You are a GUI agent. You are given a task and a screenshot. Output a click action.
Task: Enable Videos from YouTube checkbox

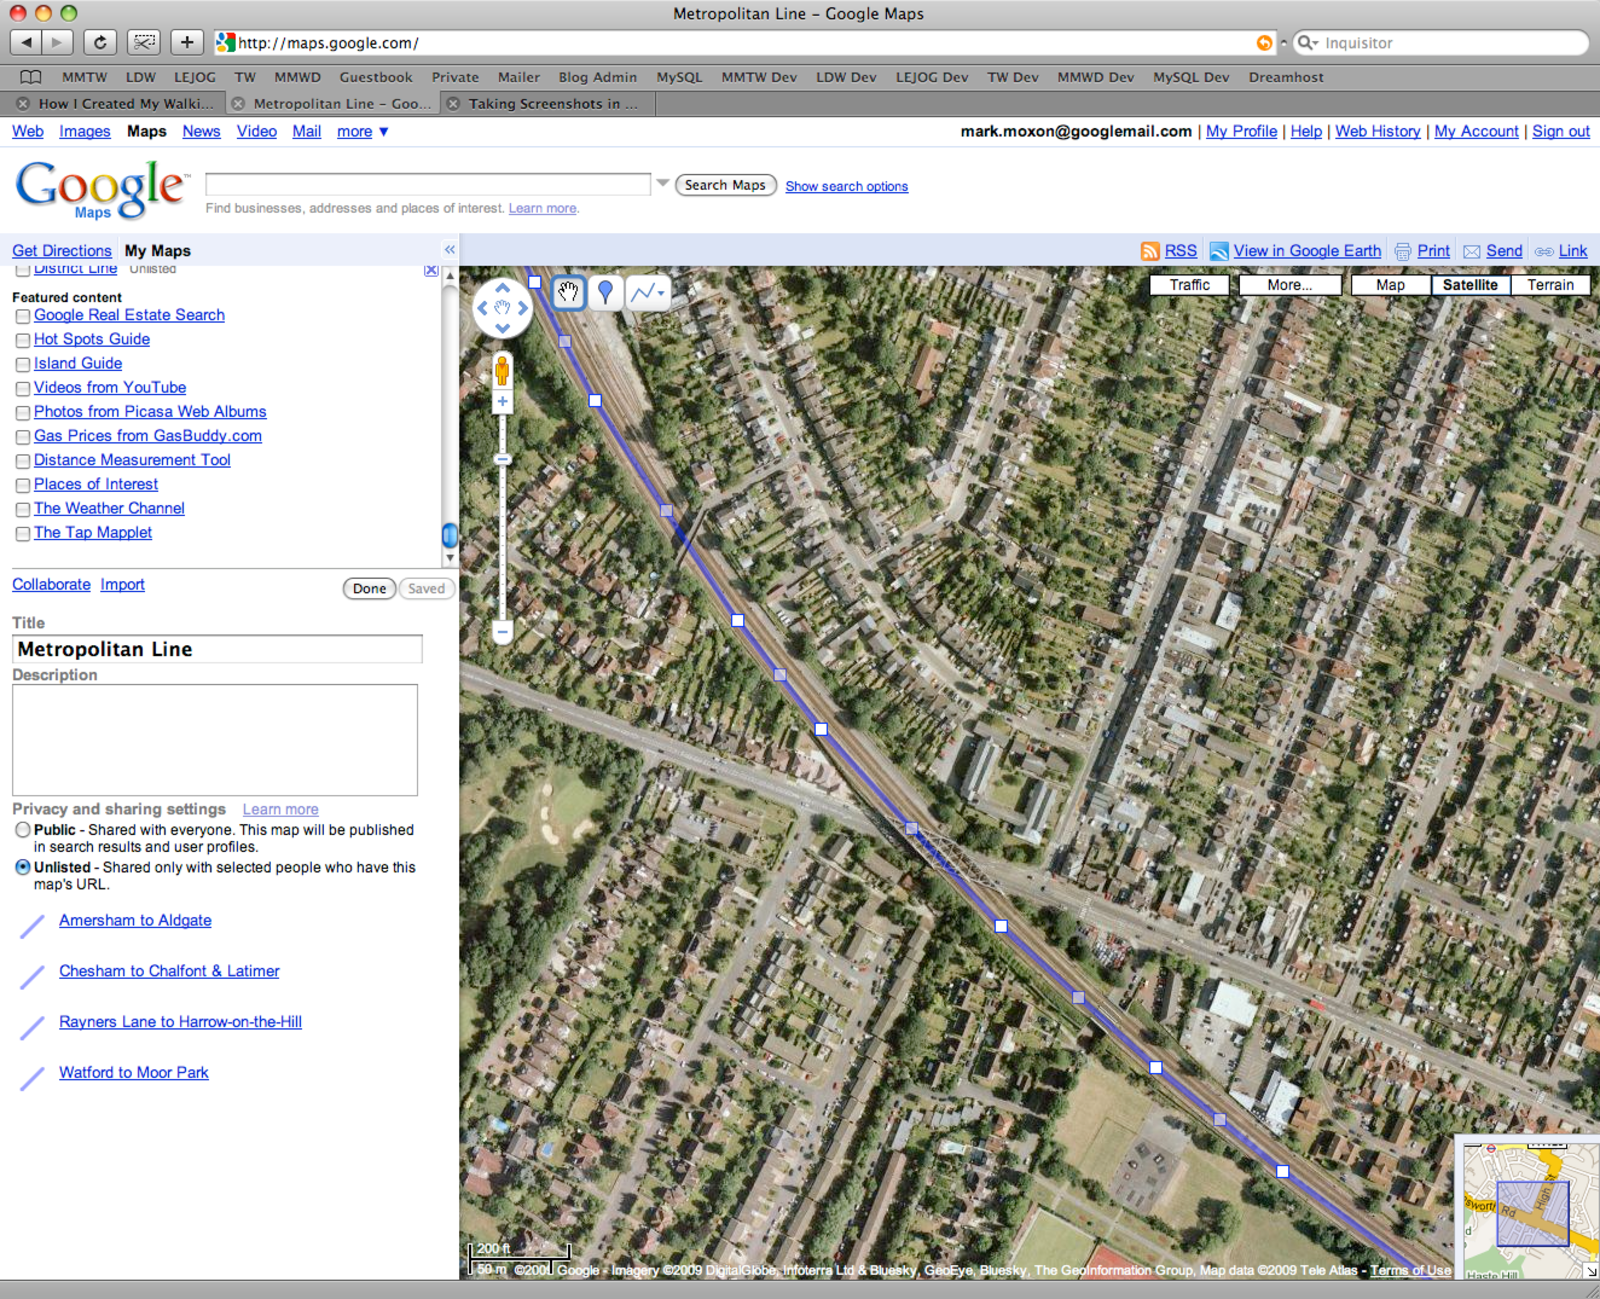23,388
